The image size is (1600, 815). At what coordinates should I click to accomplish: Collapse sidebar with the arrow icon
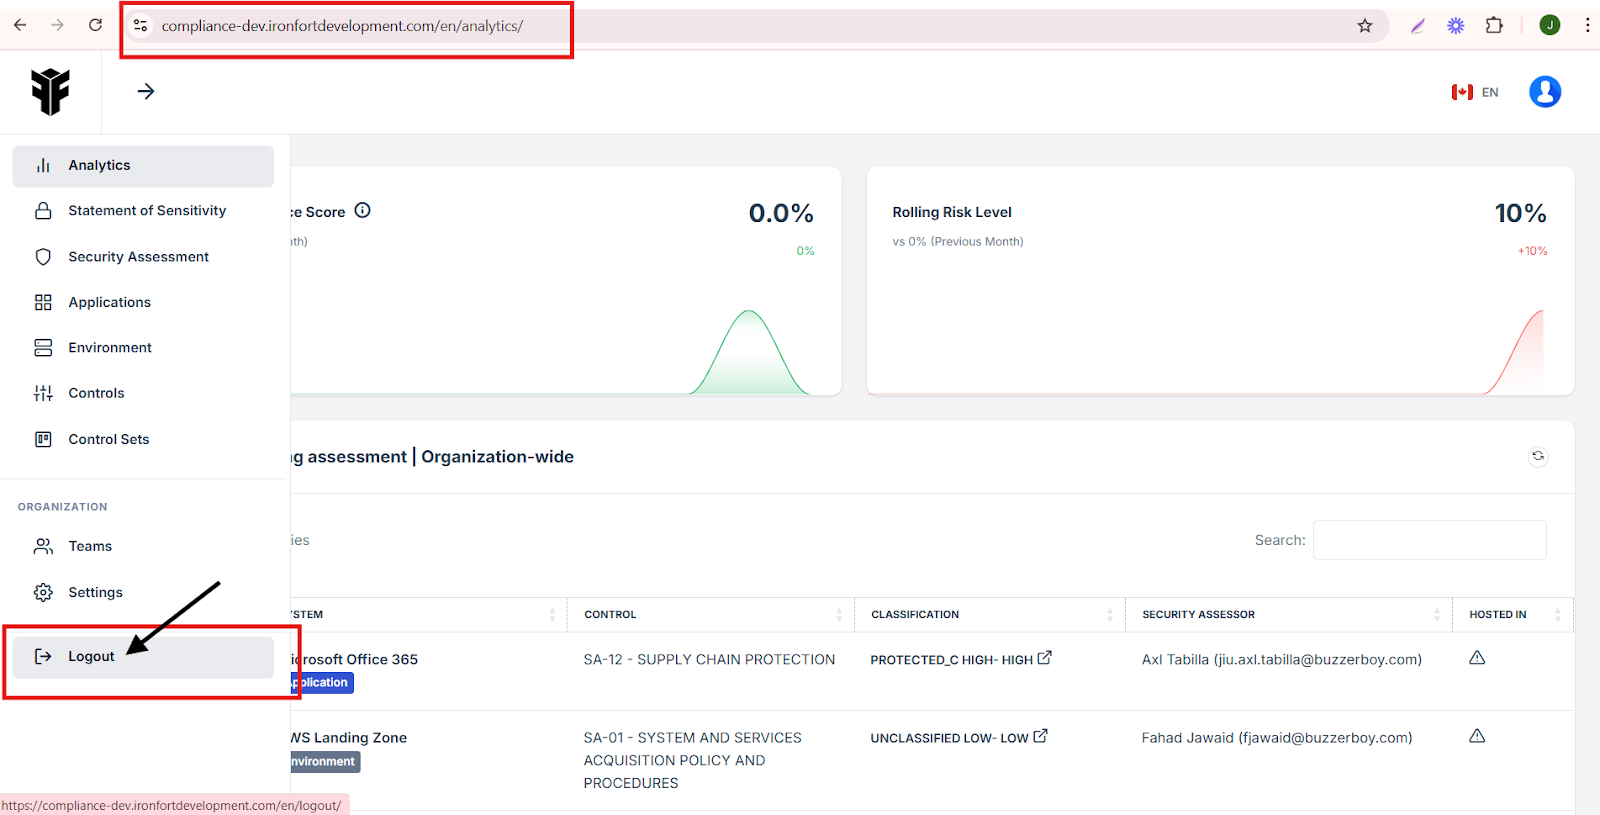click(146, 92)
